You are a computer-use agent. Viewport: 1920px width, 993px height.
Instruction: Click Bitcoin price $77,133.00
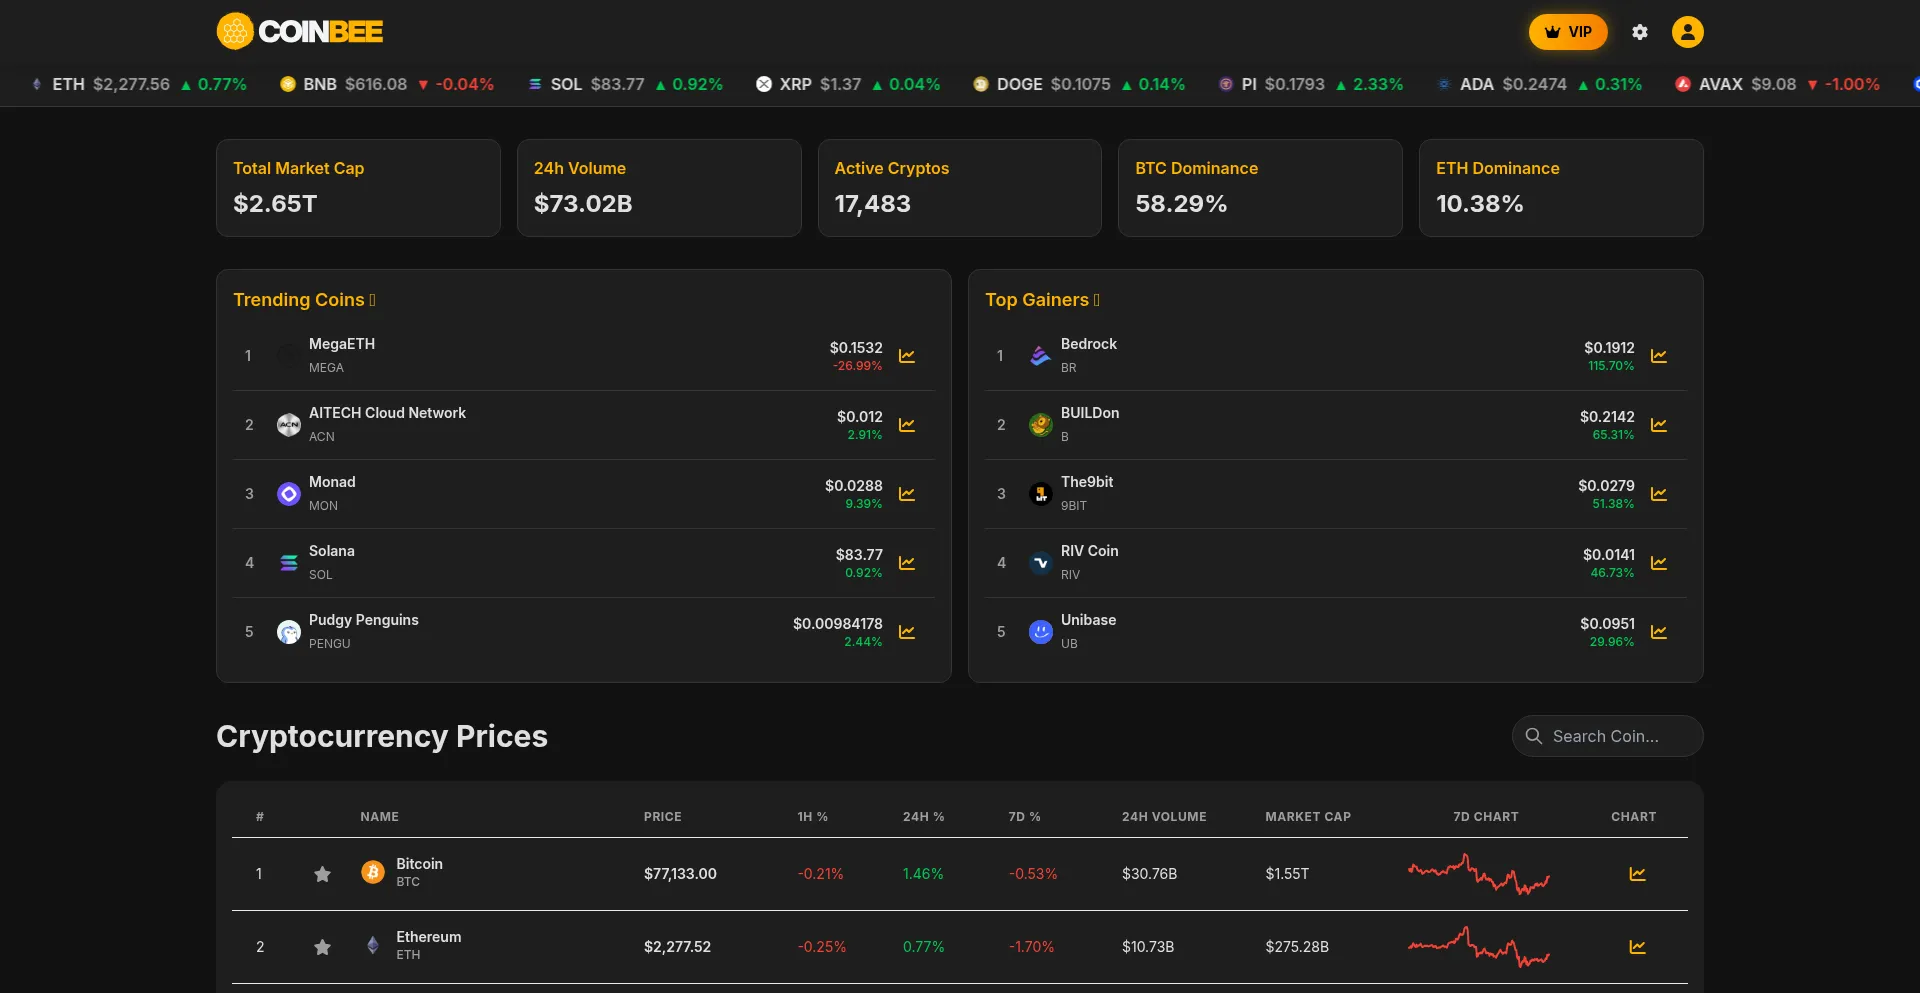pos(680,874)
